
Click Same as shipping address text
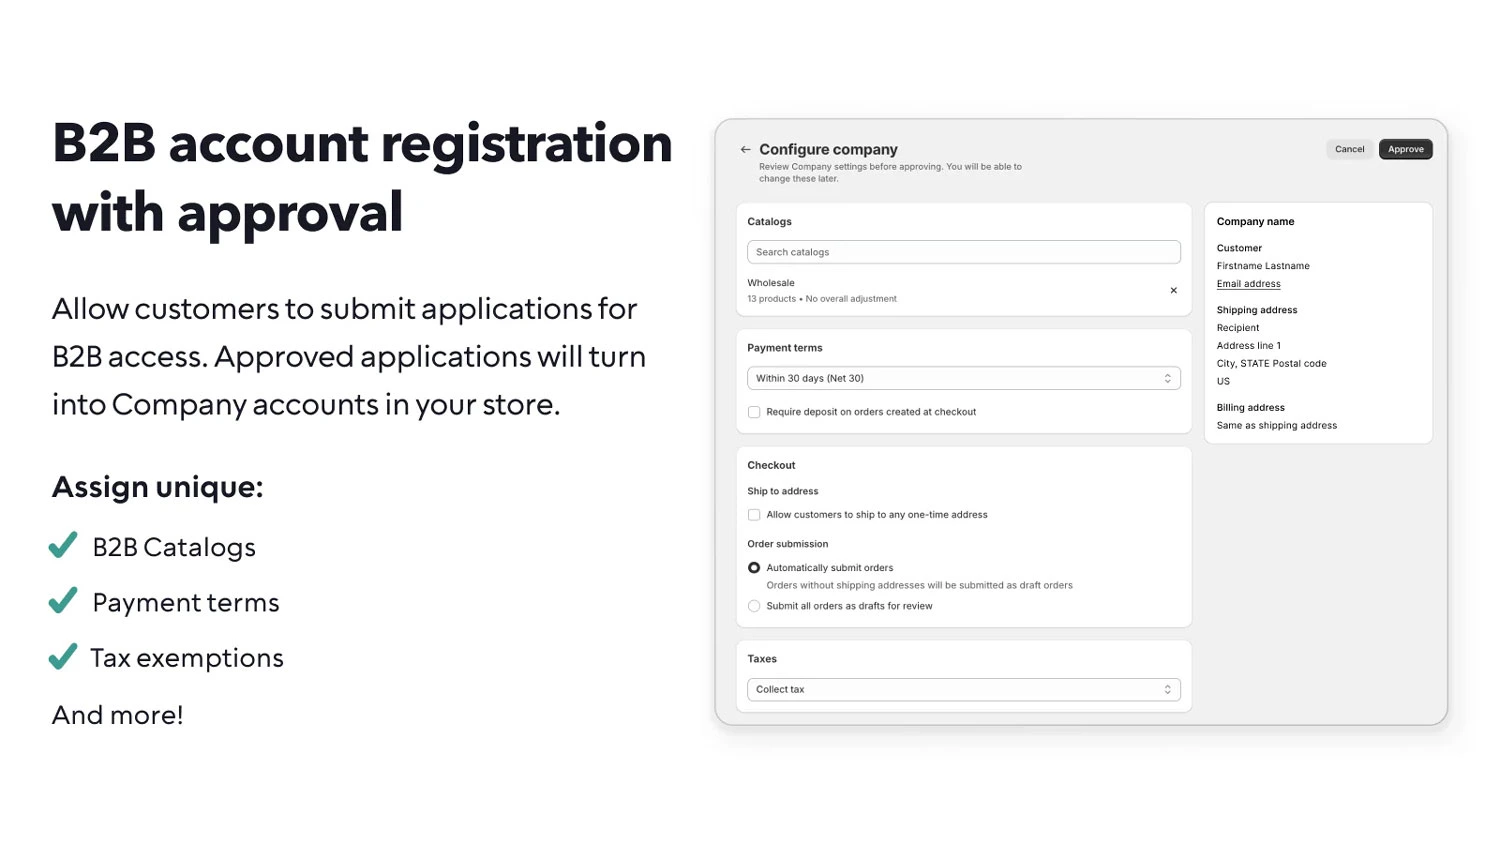pos(1276,426)
